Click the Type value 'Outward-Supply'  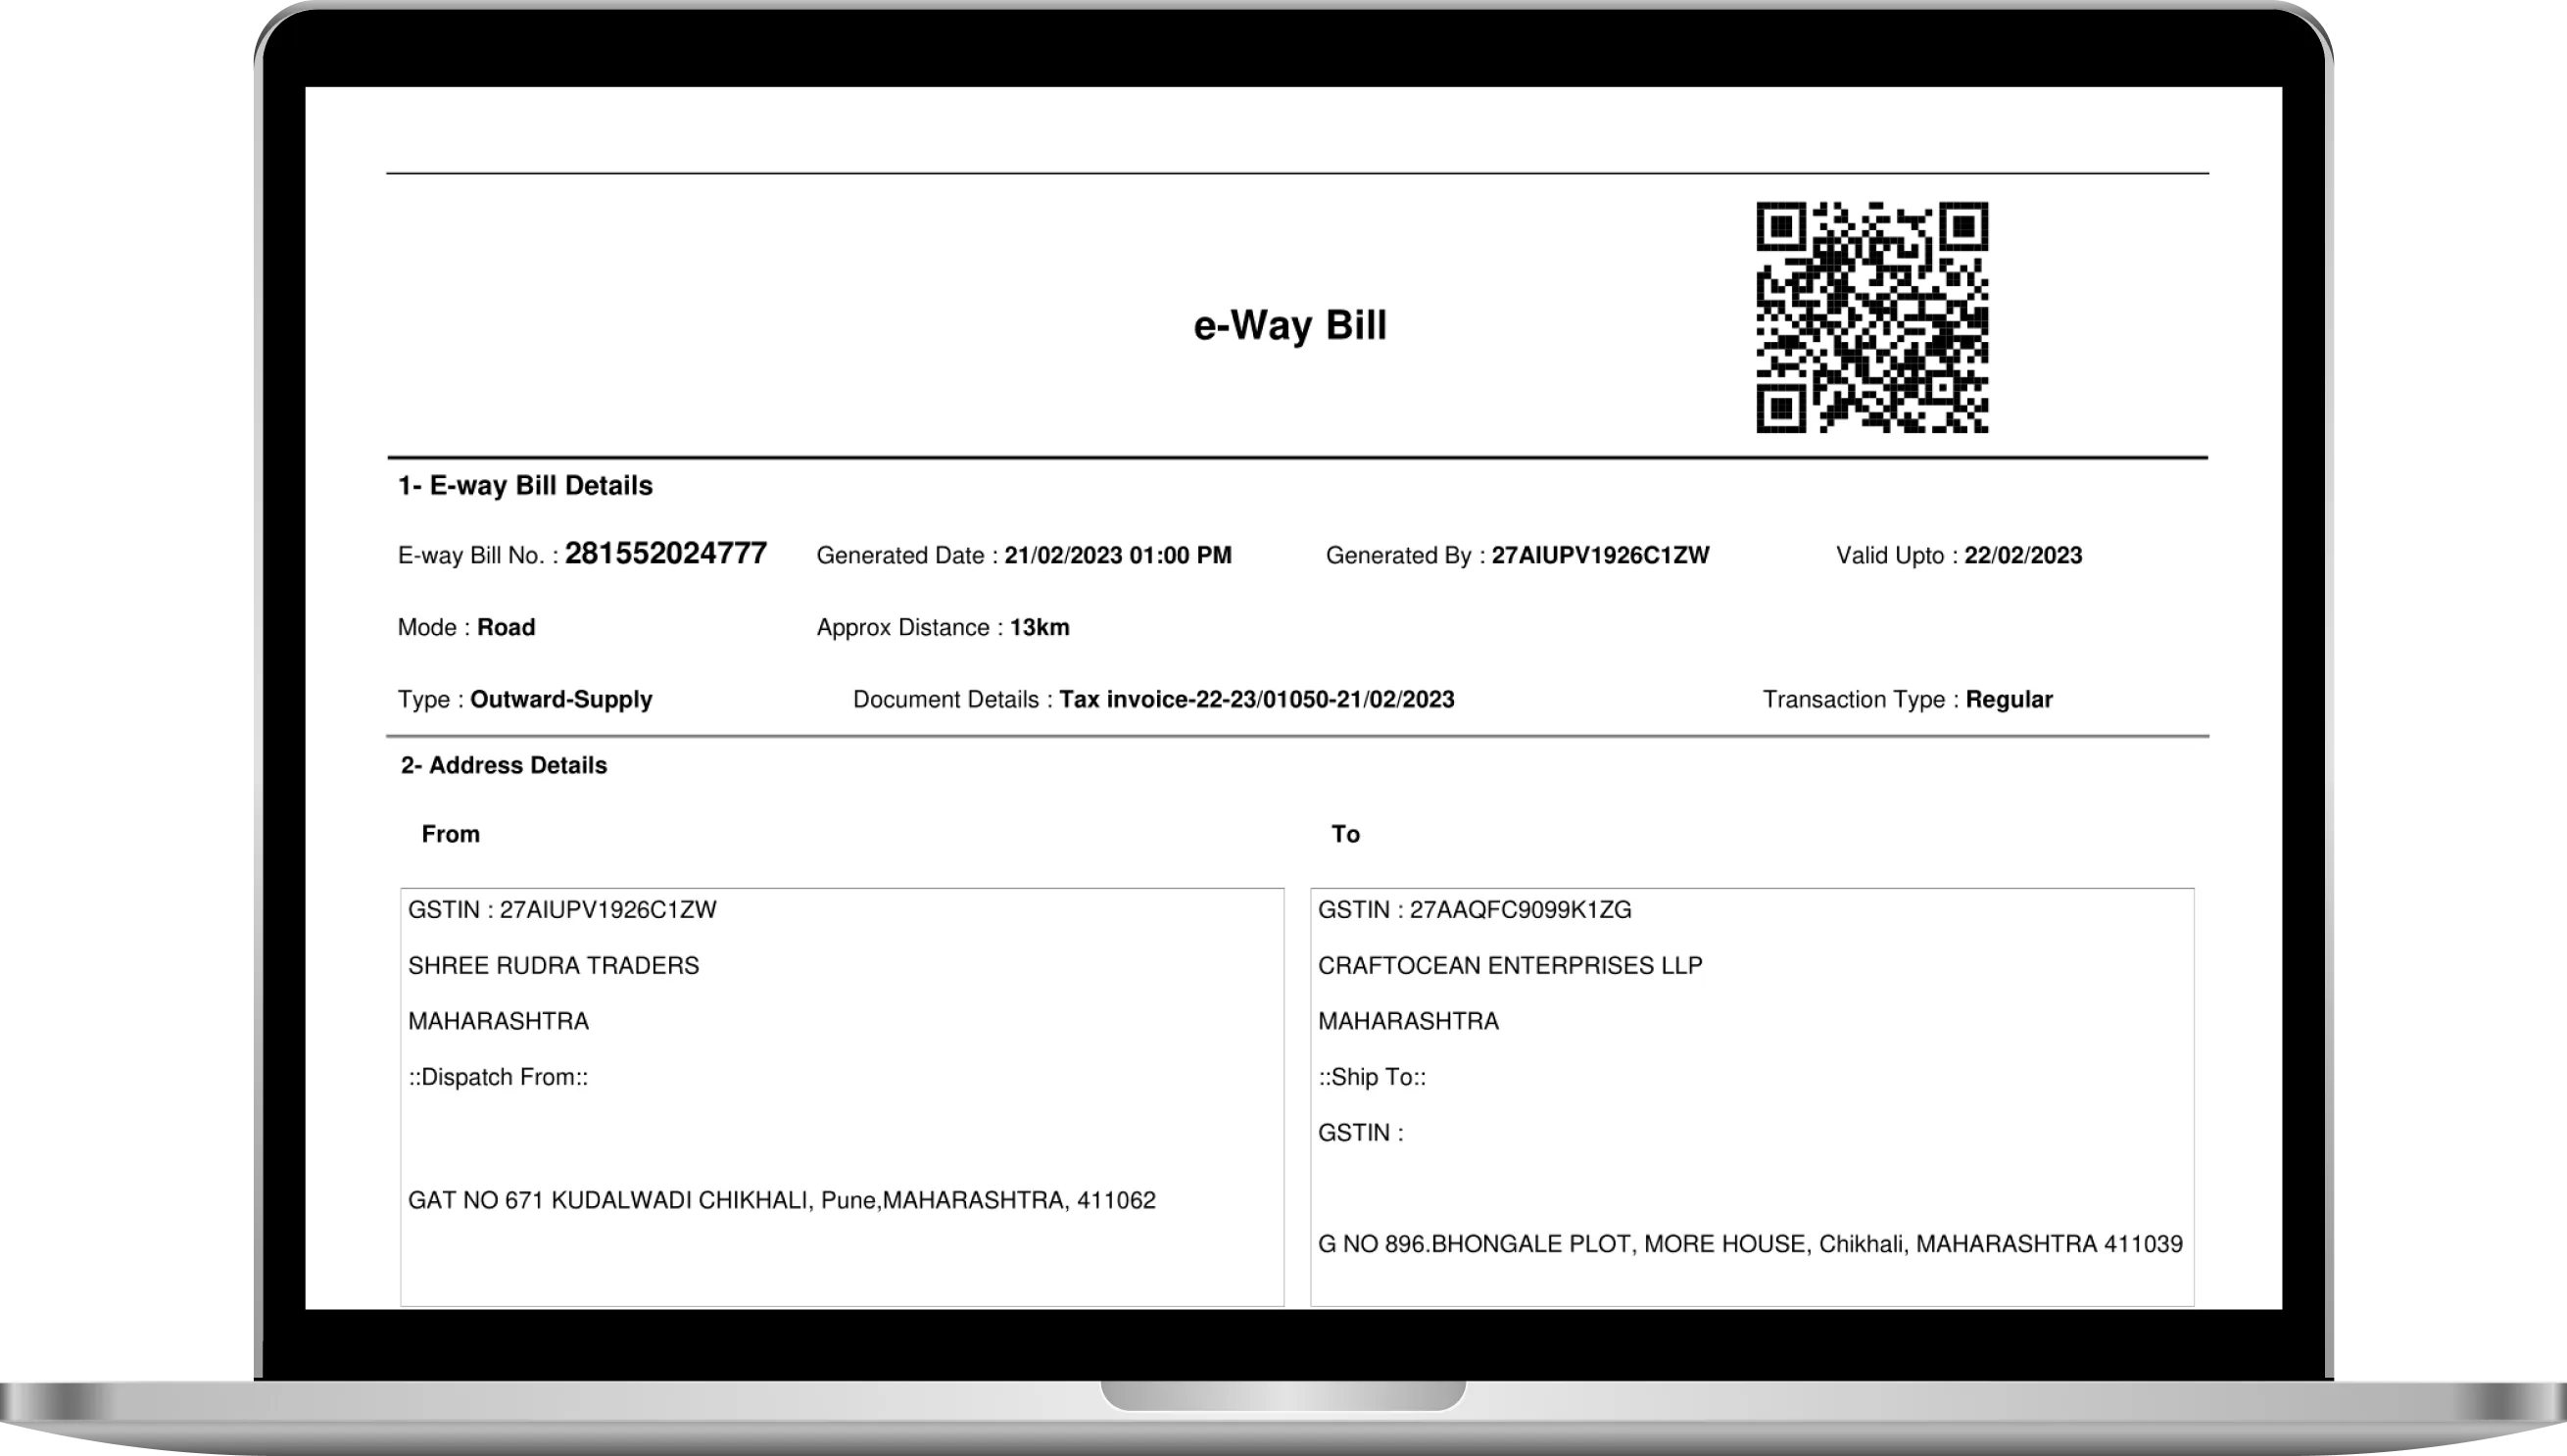point(561,700)
